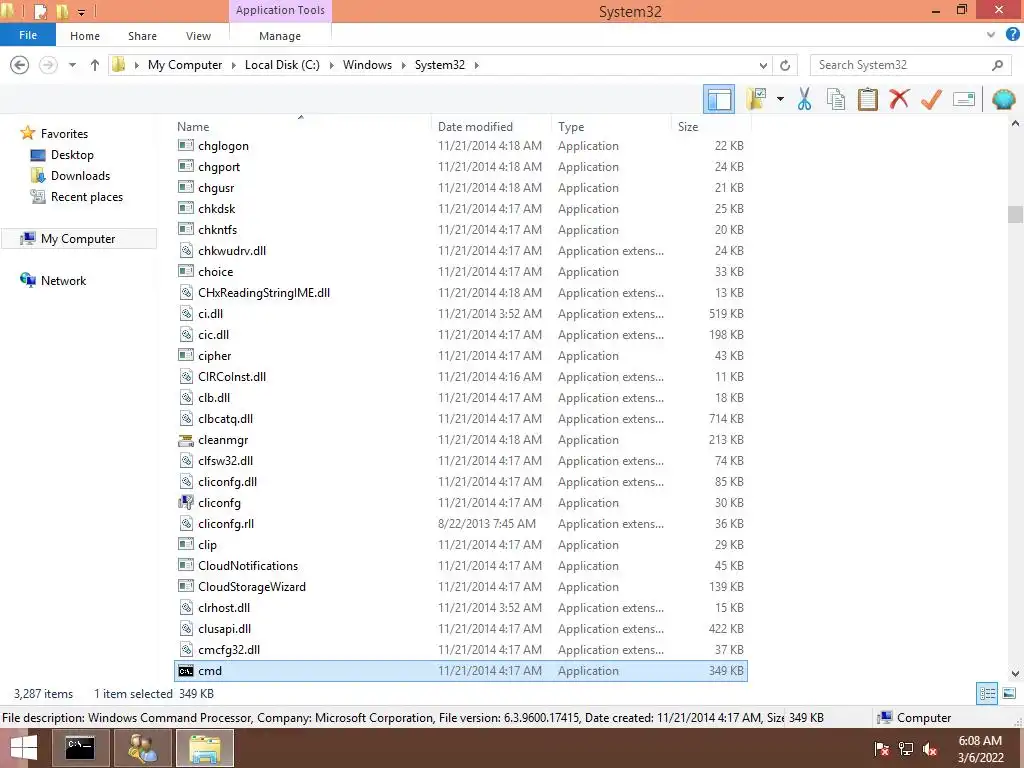Click the Properties icon in quick access toolbar
Screen dimensions: 1024x768
pyautogui.click(x=40, y=11)
